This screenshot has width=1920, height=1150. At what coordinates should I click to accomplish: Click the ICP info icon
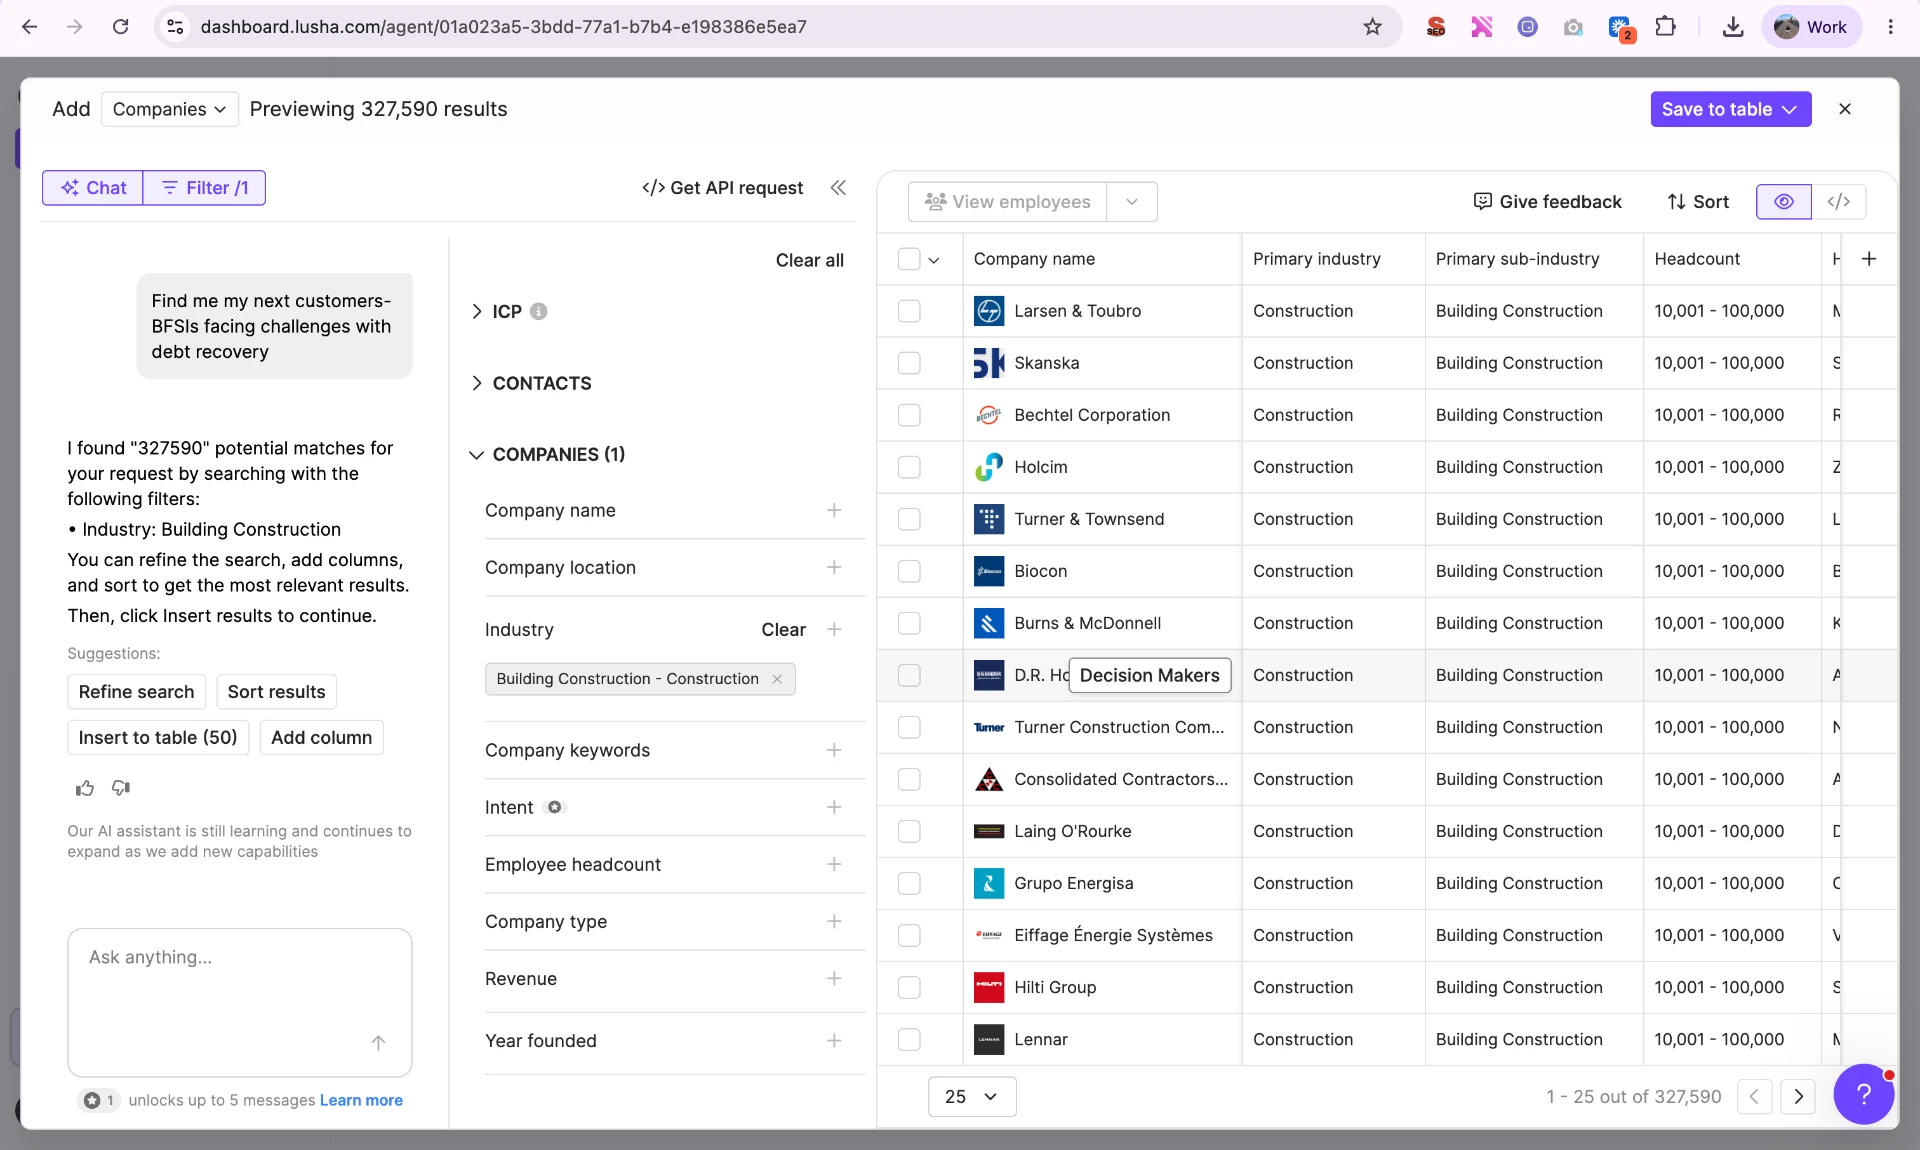[x=539, y=312]
